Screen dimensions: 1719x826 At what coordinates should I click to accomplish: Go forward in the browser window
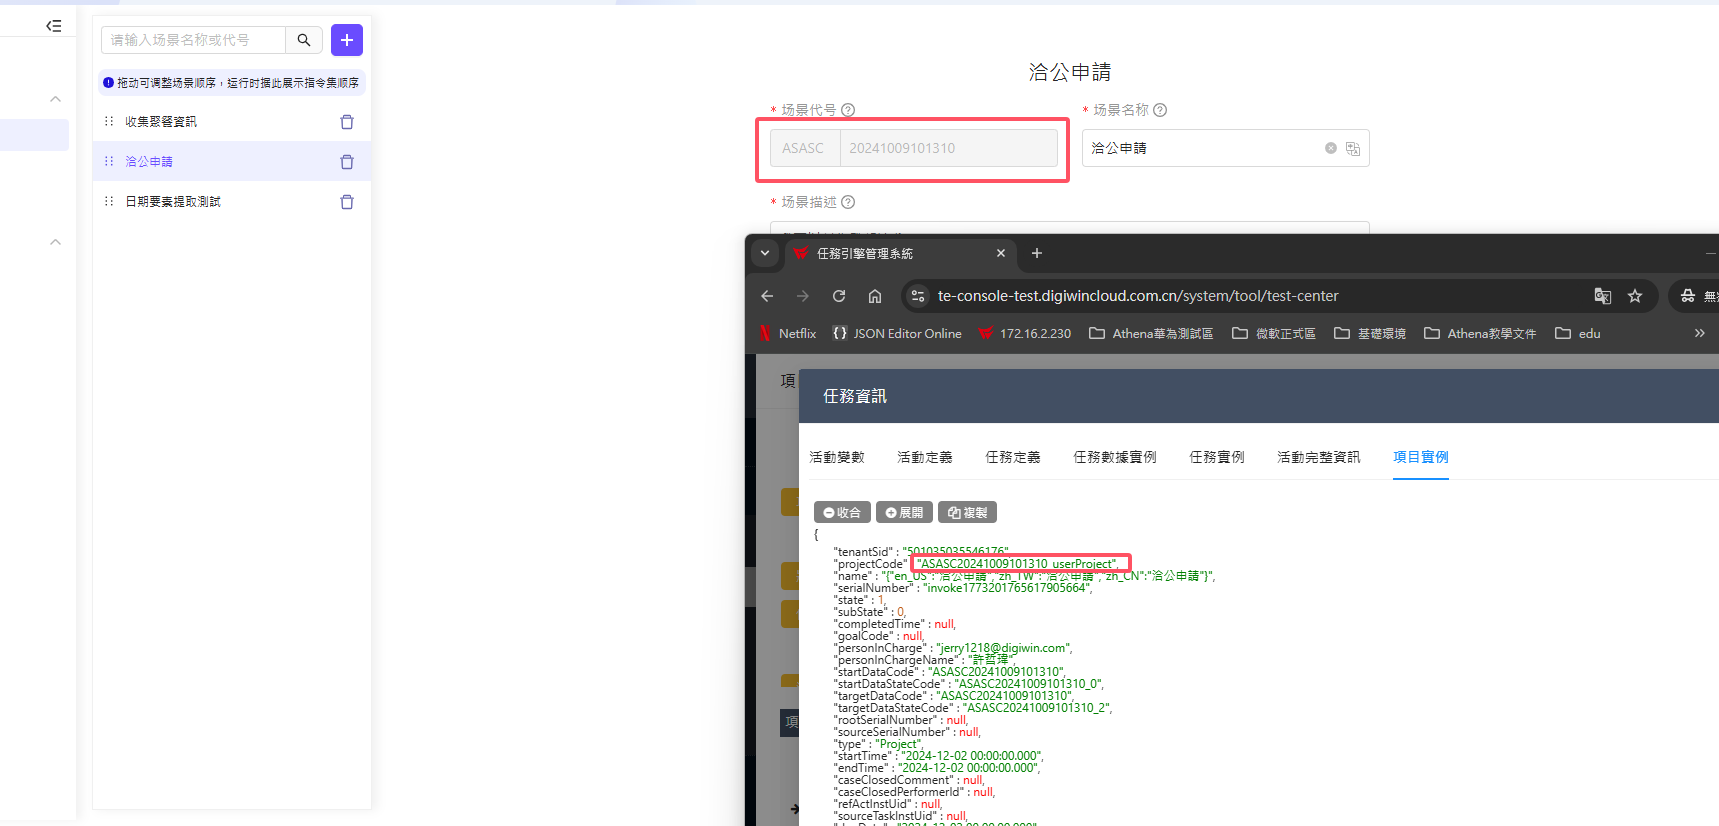coord(803,296)
